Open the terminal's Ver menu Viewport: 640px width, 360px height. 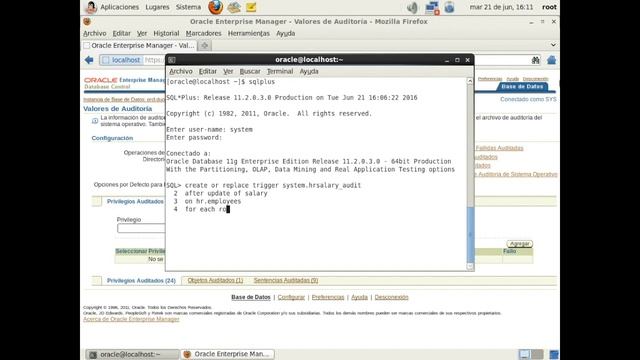(228, 71)
